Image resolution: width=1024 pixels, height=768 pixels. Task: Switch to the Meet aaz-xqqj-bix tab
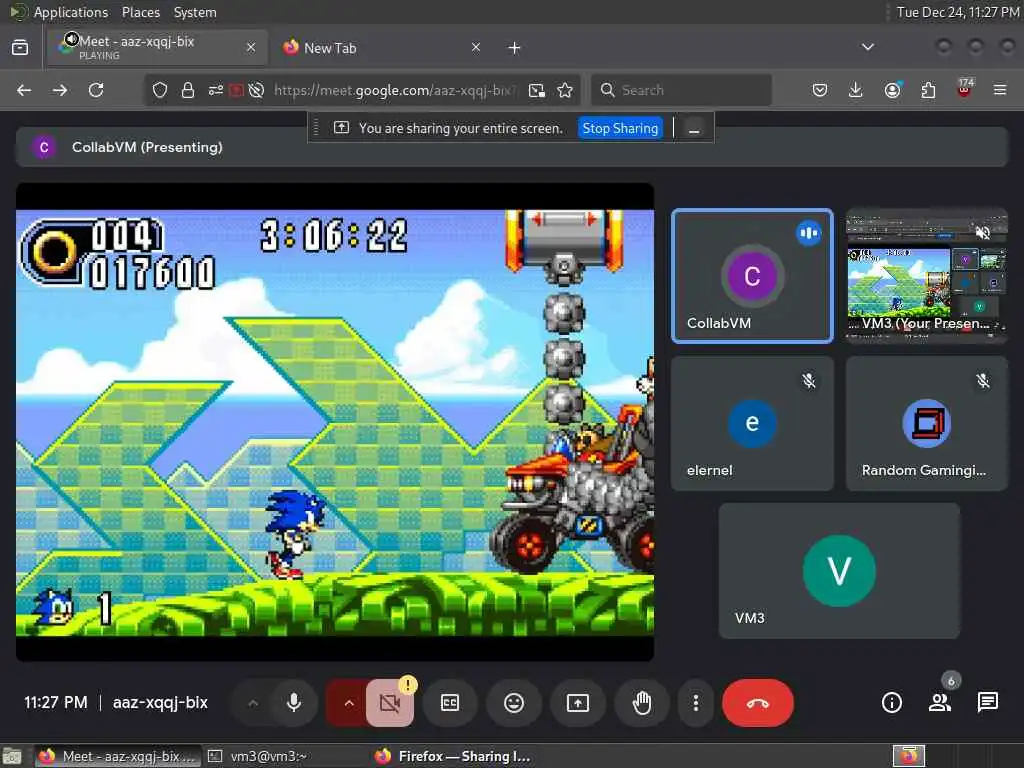coord(157,47)
